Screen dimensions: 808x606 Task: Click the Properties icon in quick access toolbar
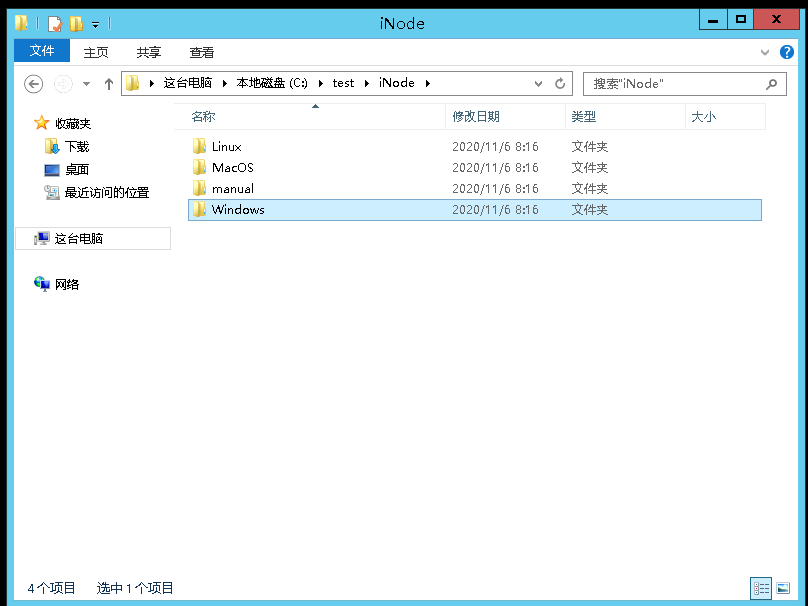click(x=55, y=24)
